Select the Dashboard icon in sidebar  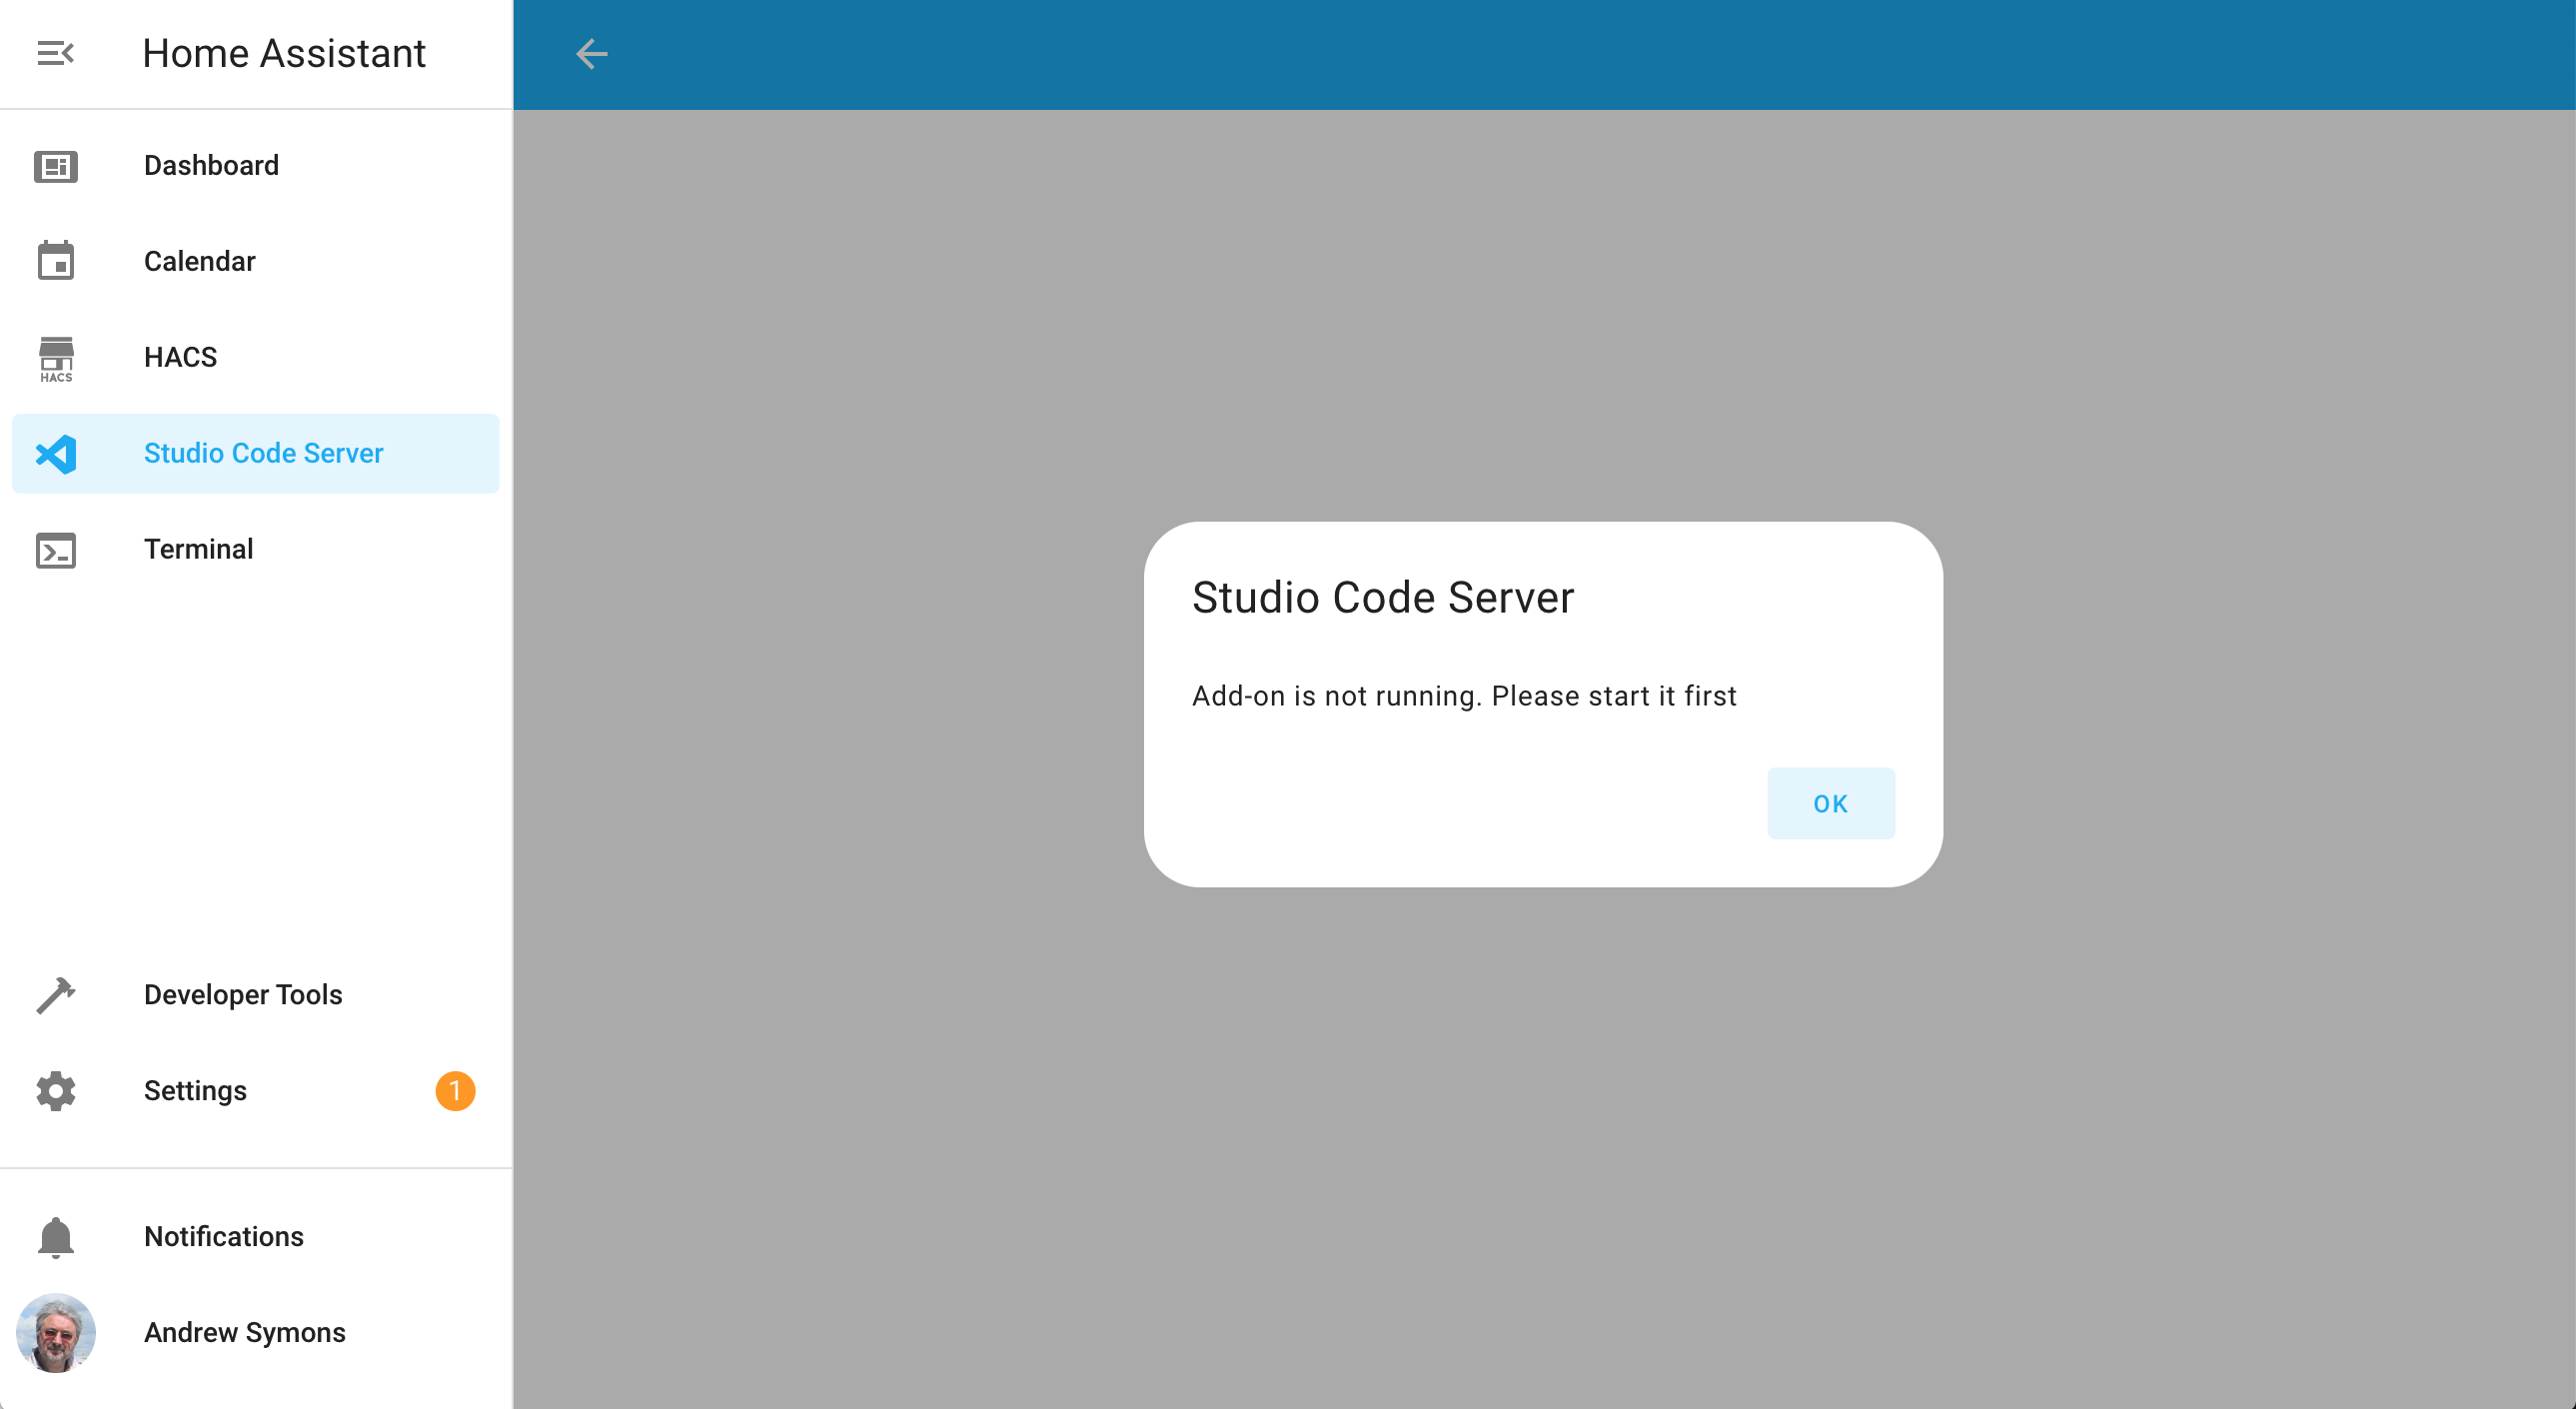tap(55, 165)
